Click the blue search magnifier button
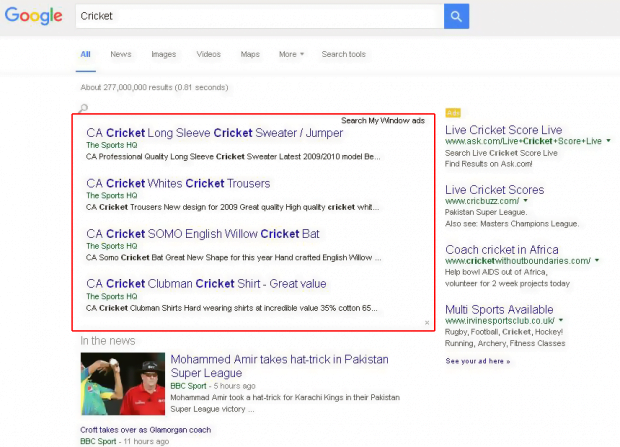This screenshot has height=447, width=620. (x=456, y=16)
